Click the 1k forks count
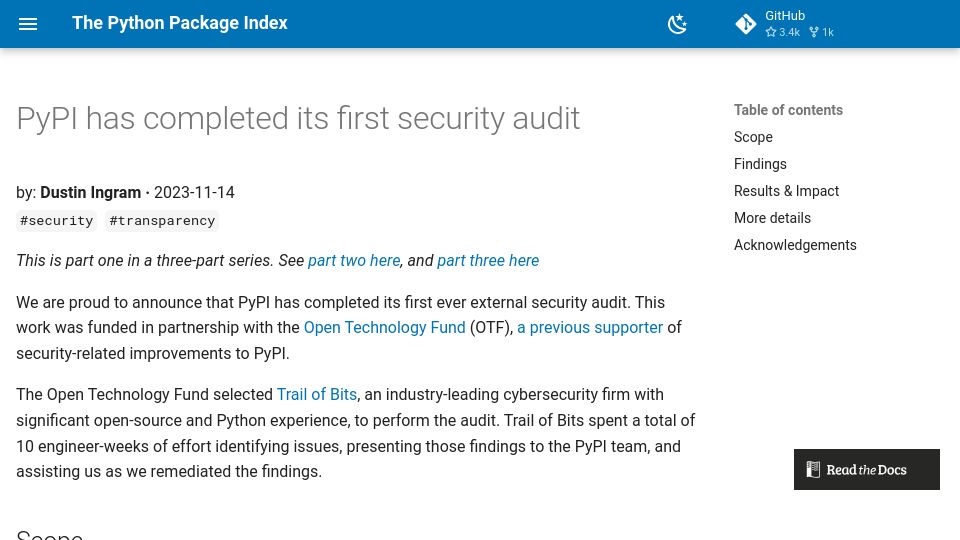960x540 pixels. [x=822, y=32]
